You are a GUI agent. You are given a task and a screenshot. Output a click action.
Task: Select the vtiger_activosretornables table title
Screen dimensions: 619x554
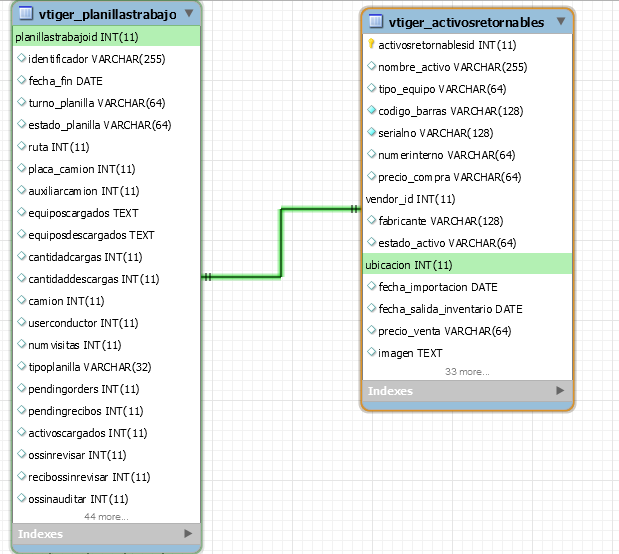click(466, 22)
